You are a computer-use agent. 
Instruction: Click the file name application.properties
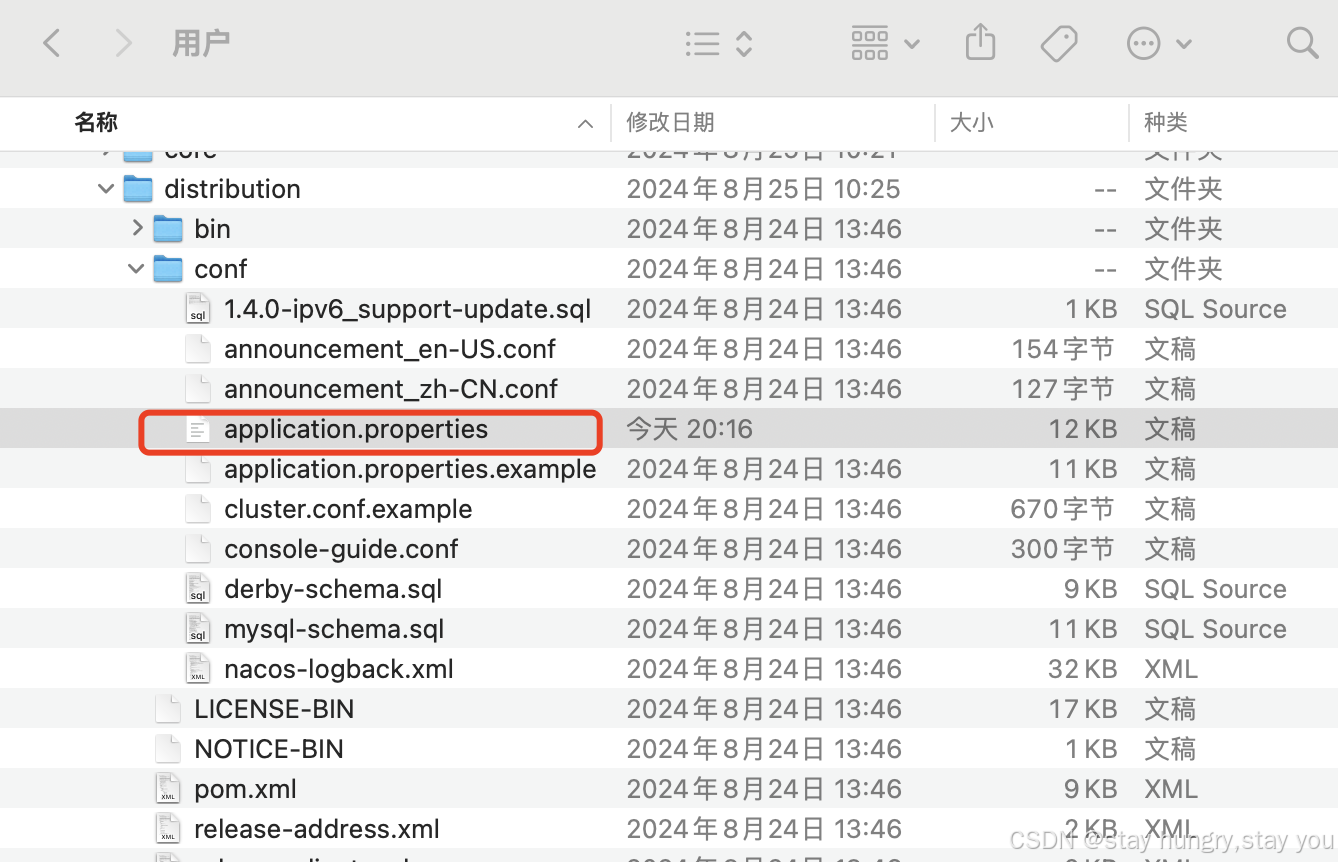pyautogui.click(x=356, y=430)
